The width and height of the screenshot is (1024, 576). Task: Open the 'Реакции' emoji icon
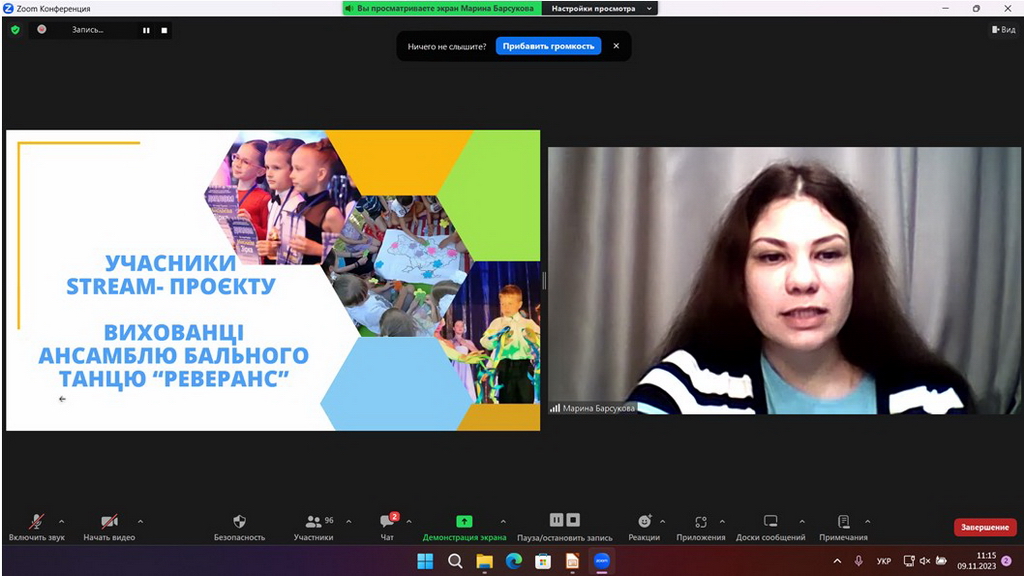tap(644, 522)
